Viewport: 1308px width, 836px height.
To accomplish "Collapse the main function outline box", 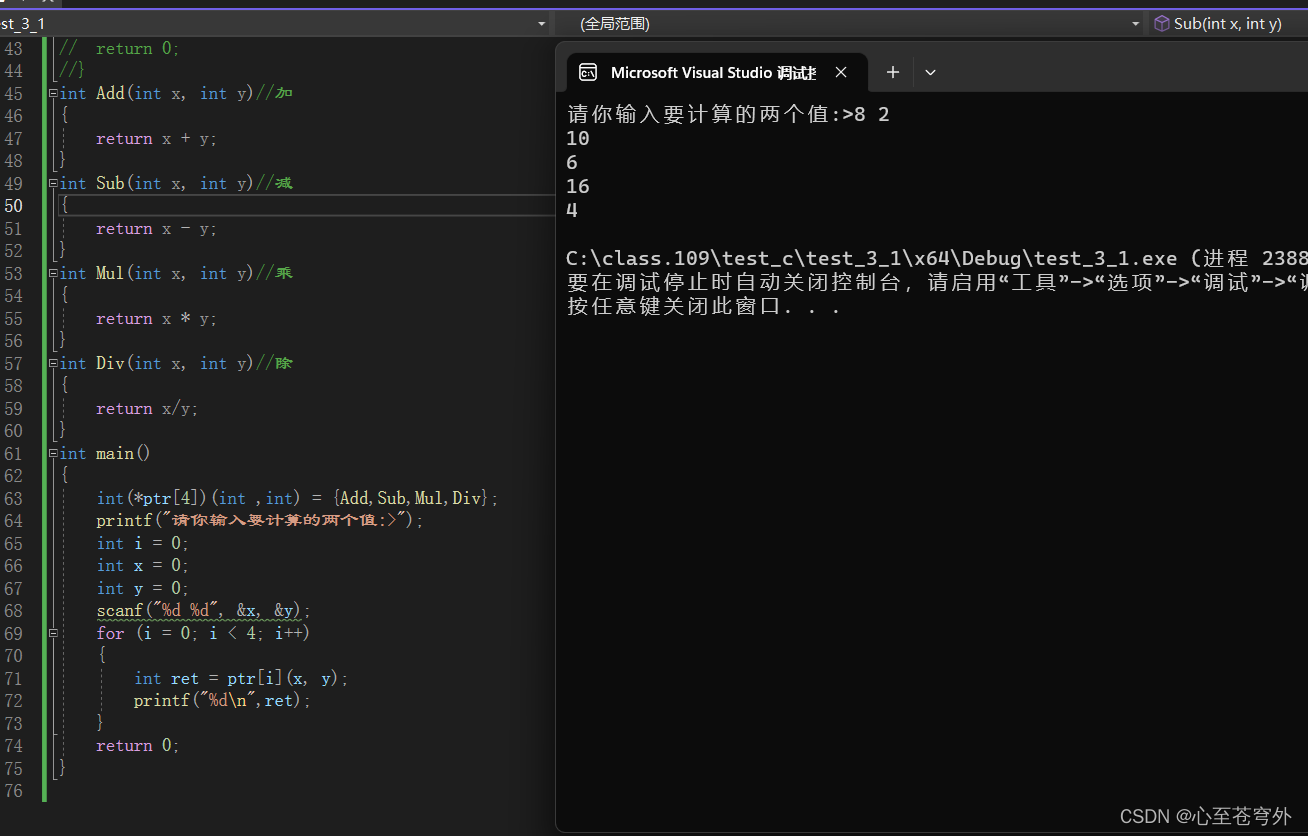I will (54, 453).
